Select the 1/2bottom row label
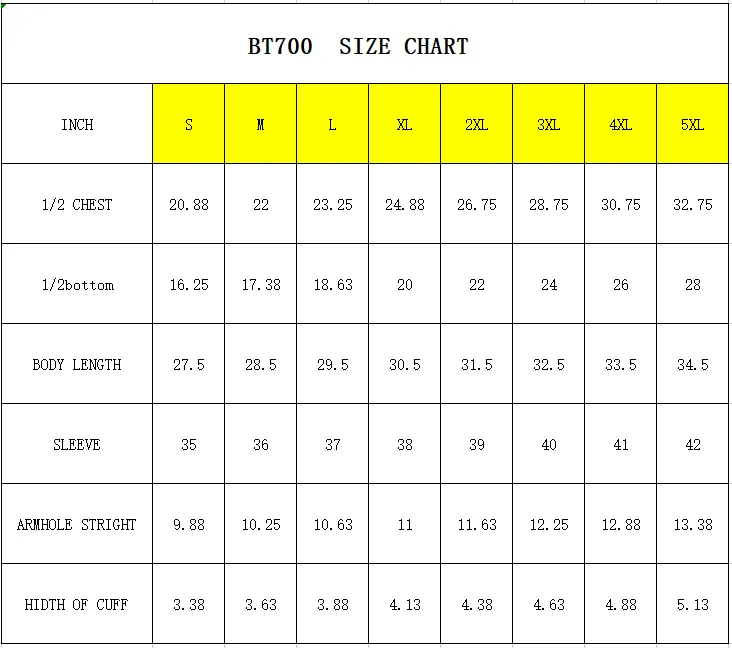Viewport: 732px width, 648px height. pyautogui.click(x=77, y=284)
